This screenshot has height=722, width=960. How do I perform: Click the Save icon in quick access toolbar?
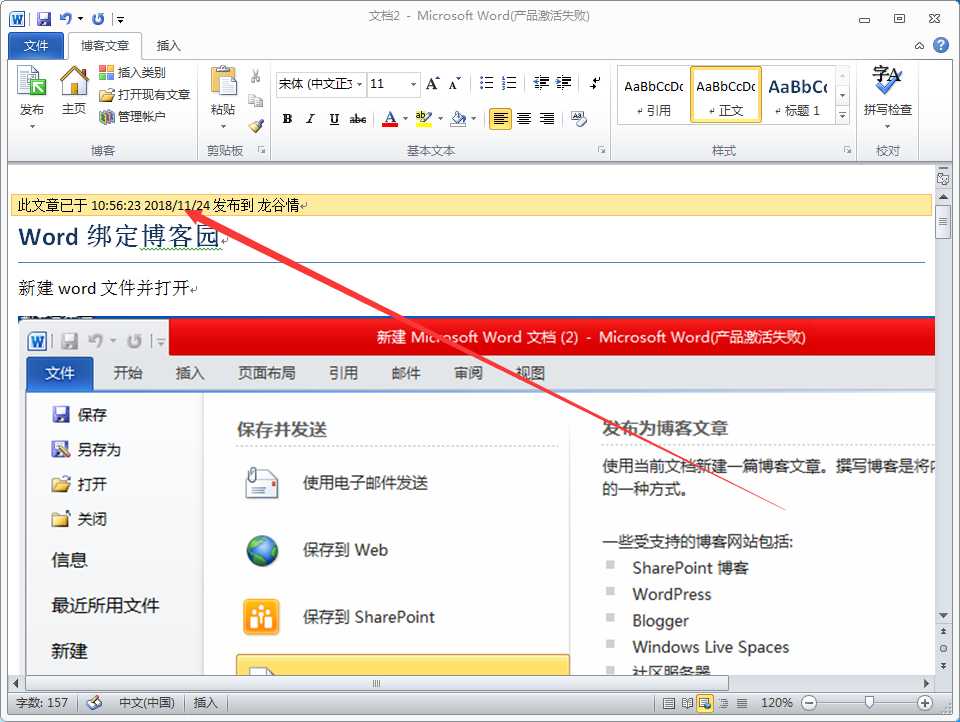43,19
